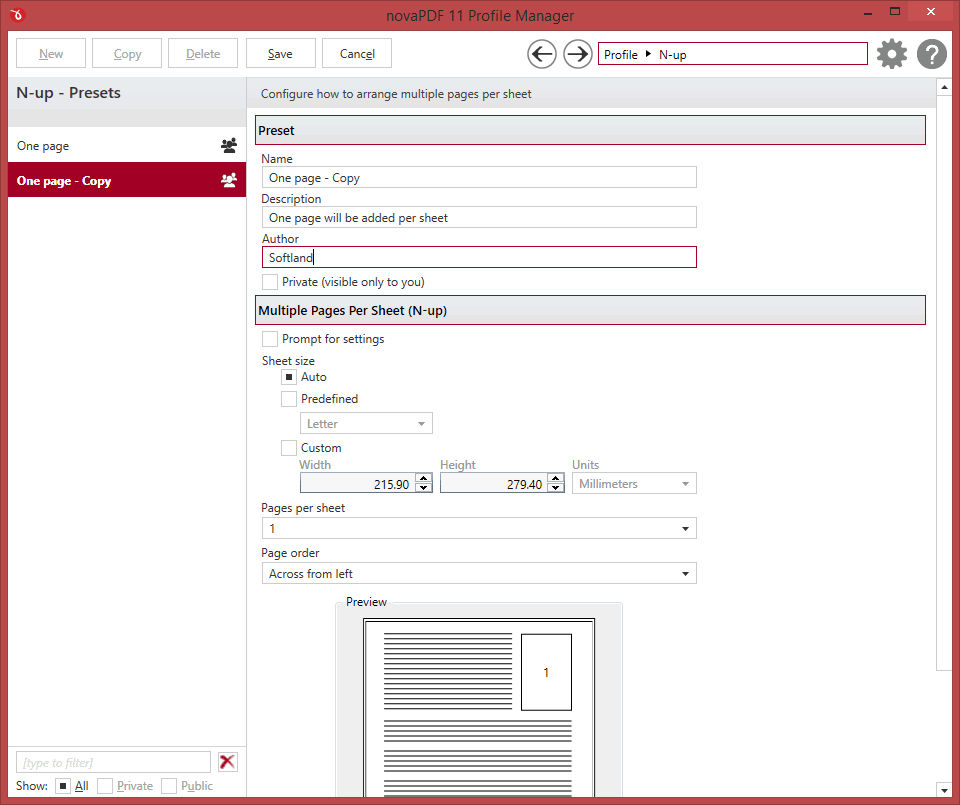Enable the Private (visible only to you) checkbox
960x805 pixels.
pyautogui.click(x=270, y=282)
